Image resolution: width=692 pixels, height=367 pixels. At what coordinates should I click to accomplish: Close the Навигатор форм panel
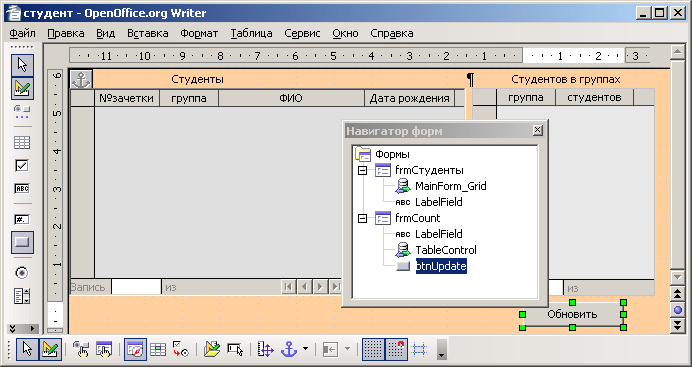tap(537, 130)
